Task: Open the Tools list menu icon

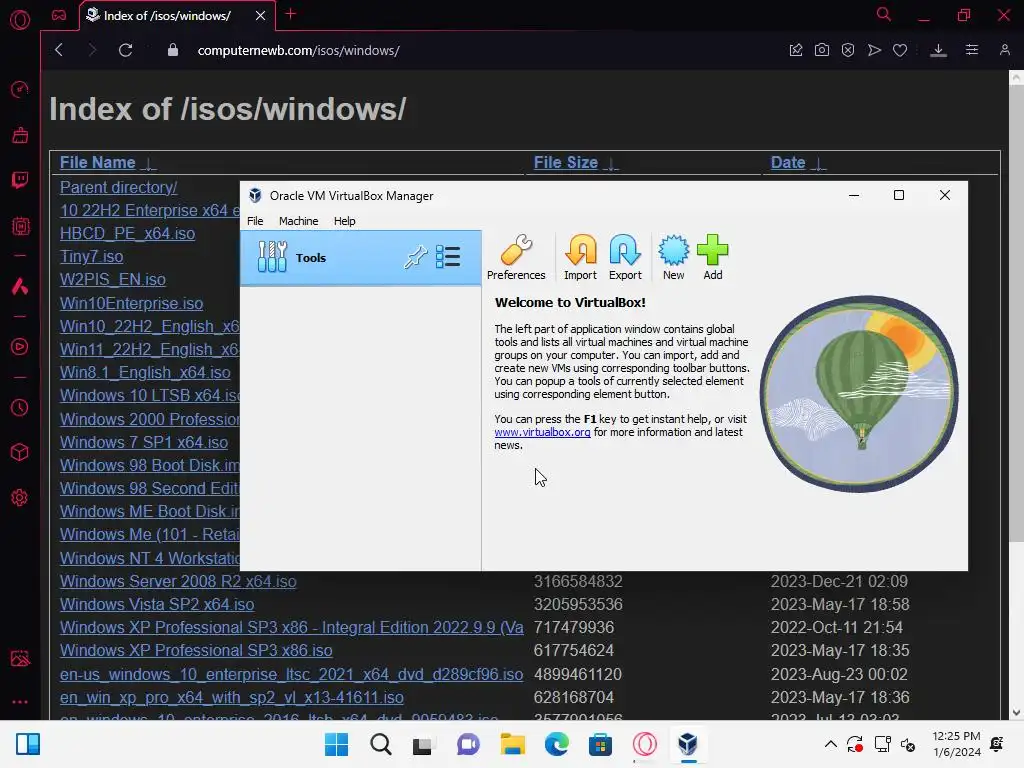Action: (448, 257)
